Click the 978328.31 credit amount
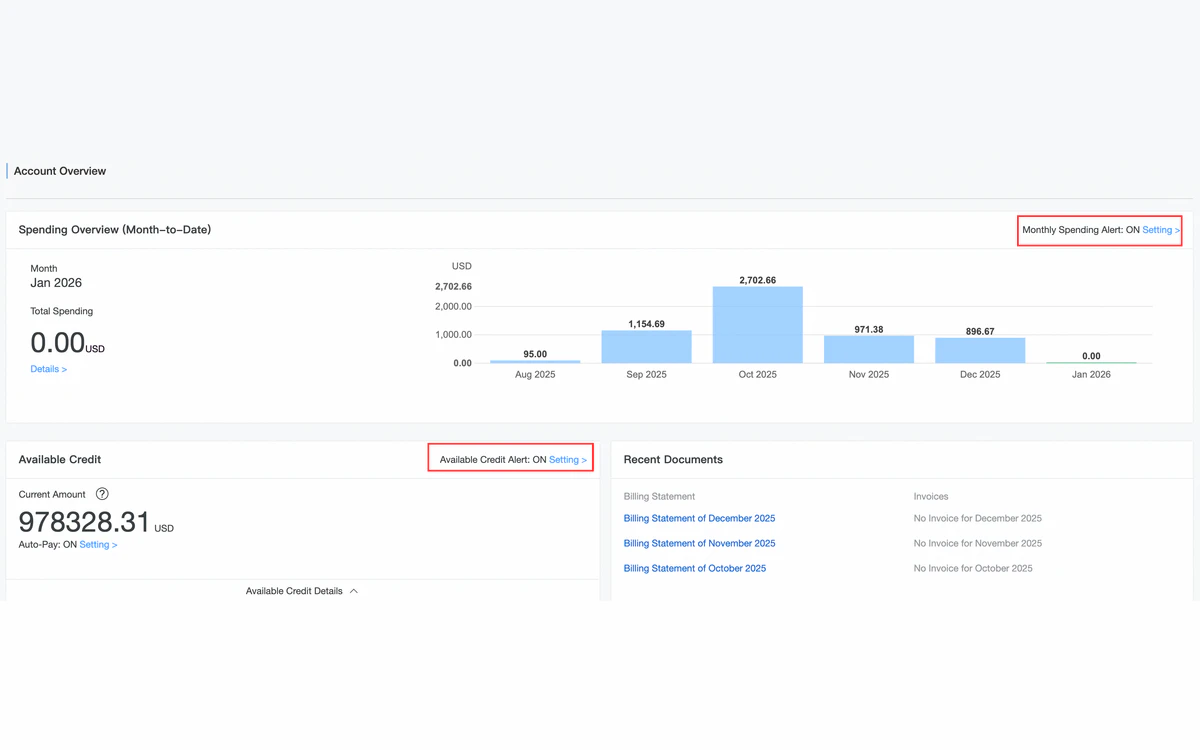 (84, 522)
